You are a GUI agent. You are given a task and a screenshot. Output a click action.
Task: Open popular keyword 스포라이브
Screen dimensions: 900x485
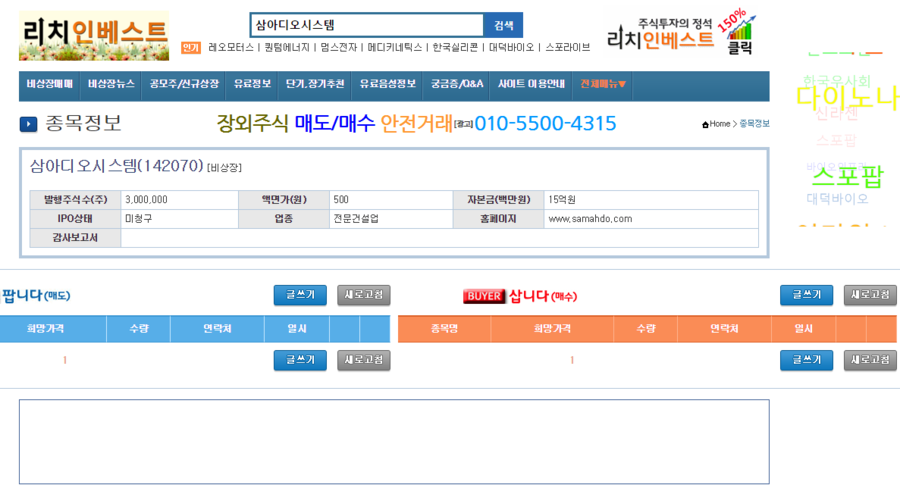(568, 48)
